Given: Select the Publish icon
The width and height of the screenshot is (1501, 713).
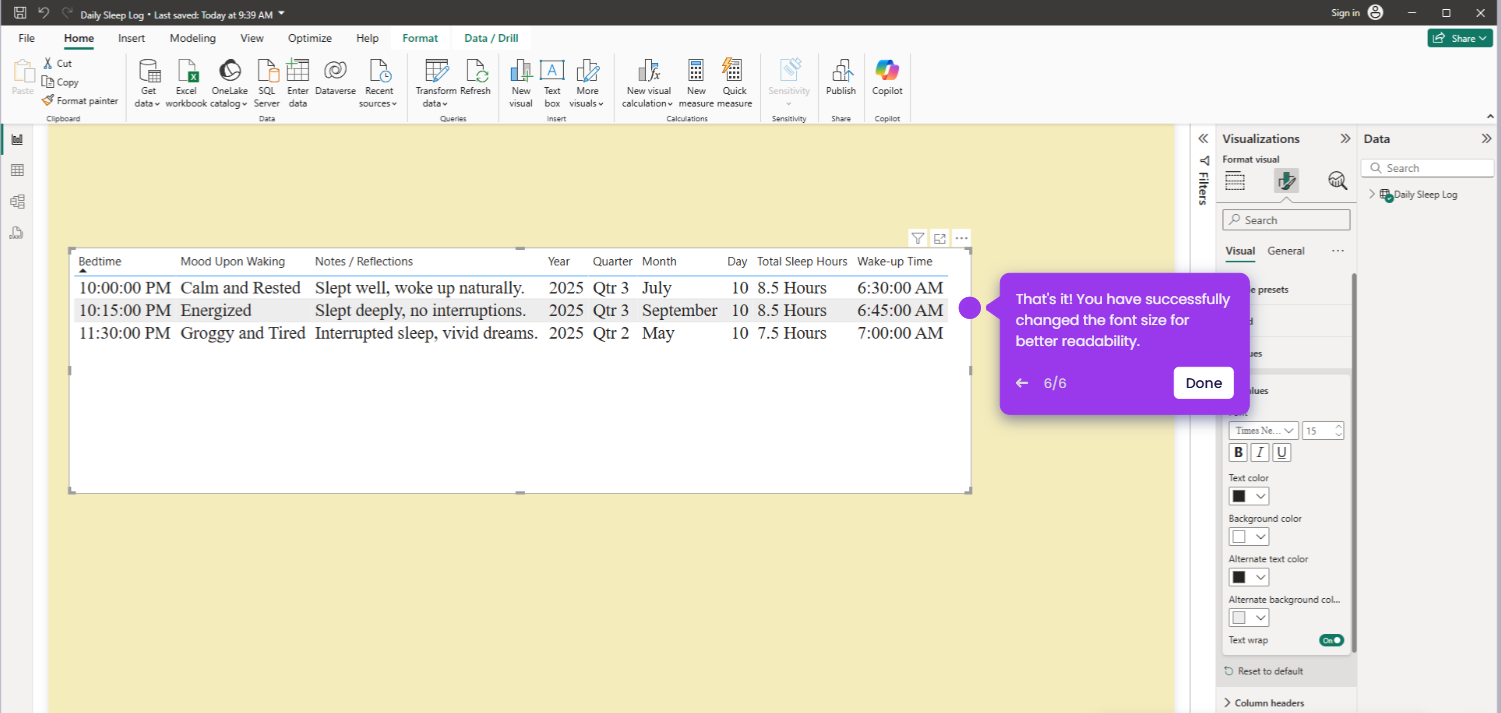Looking at the screenshot, I should 841,80.
